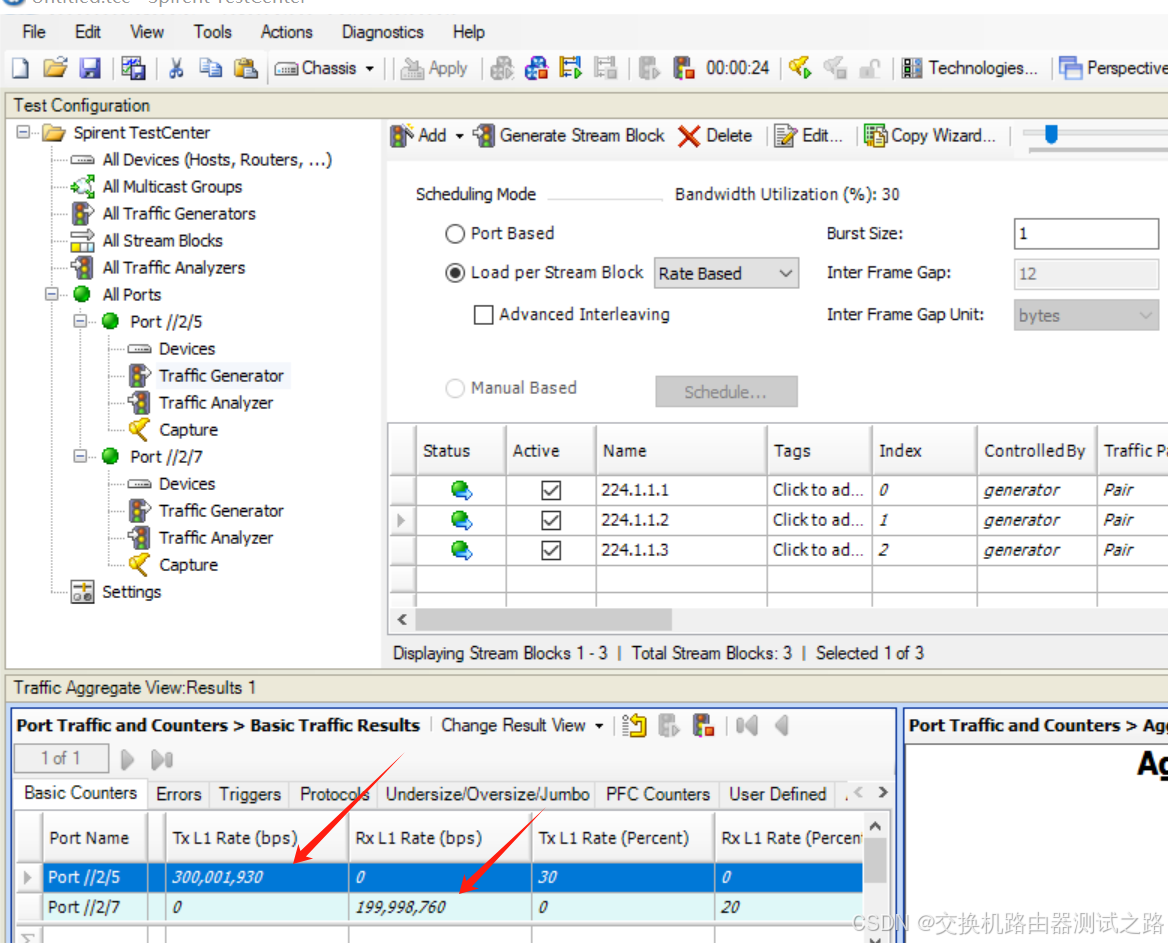Click the Add stream block button
The image size is (1168, 943).
tap(419, 136)
